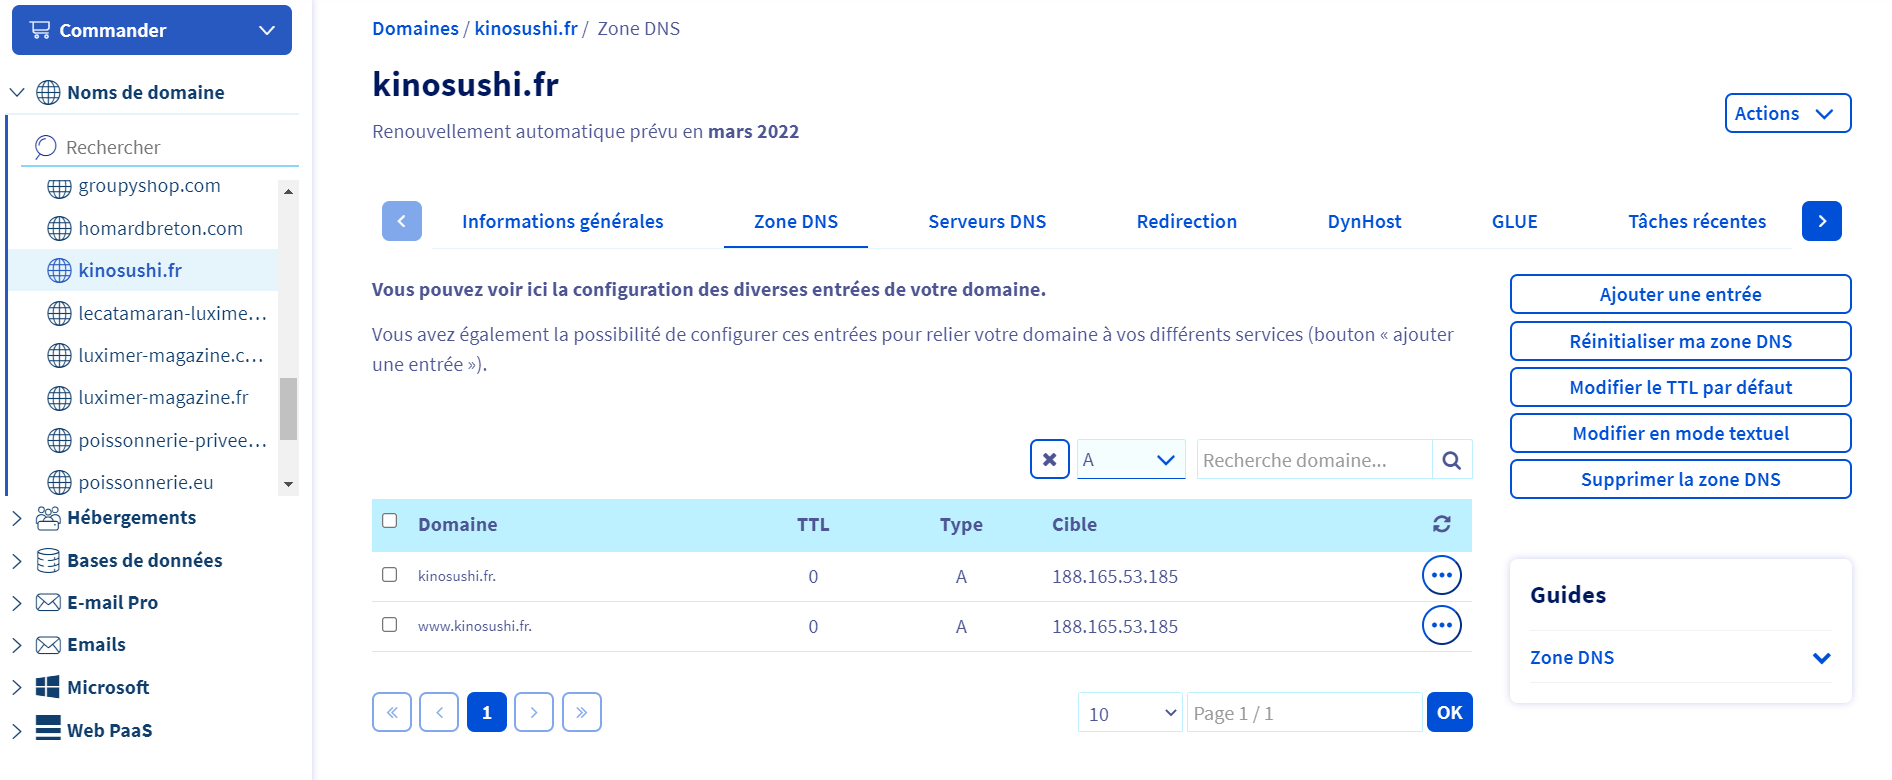Clear the filter with the X icon
This screenshot has width=1892, height=780.
(1049, 460)
